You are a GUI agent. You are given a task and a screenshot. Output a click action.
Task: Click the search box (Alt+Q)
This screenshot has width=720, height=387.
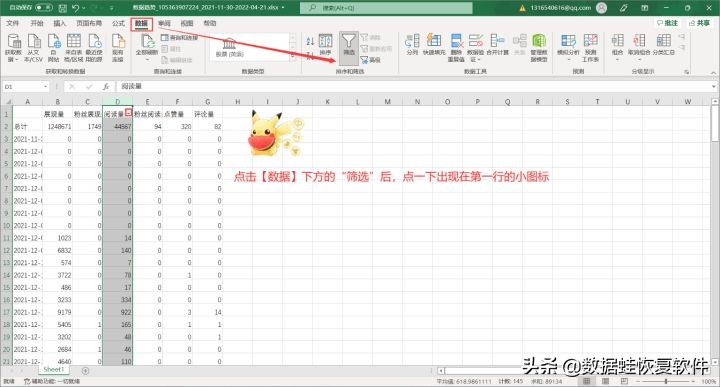(x=386, y=8)
